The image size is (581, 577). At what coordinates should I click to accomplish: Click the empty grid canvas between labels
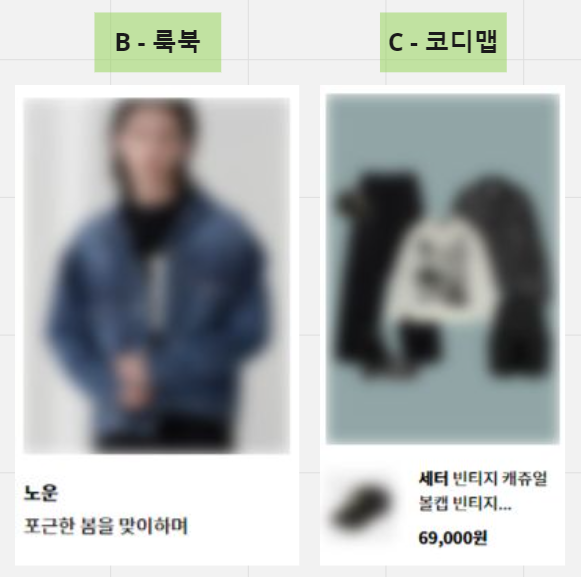[300, 42]
